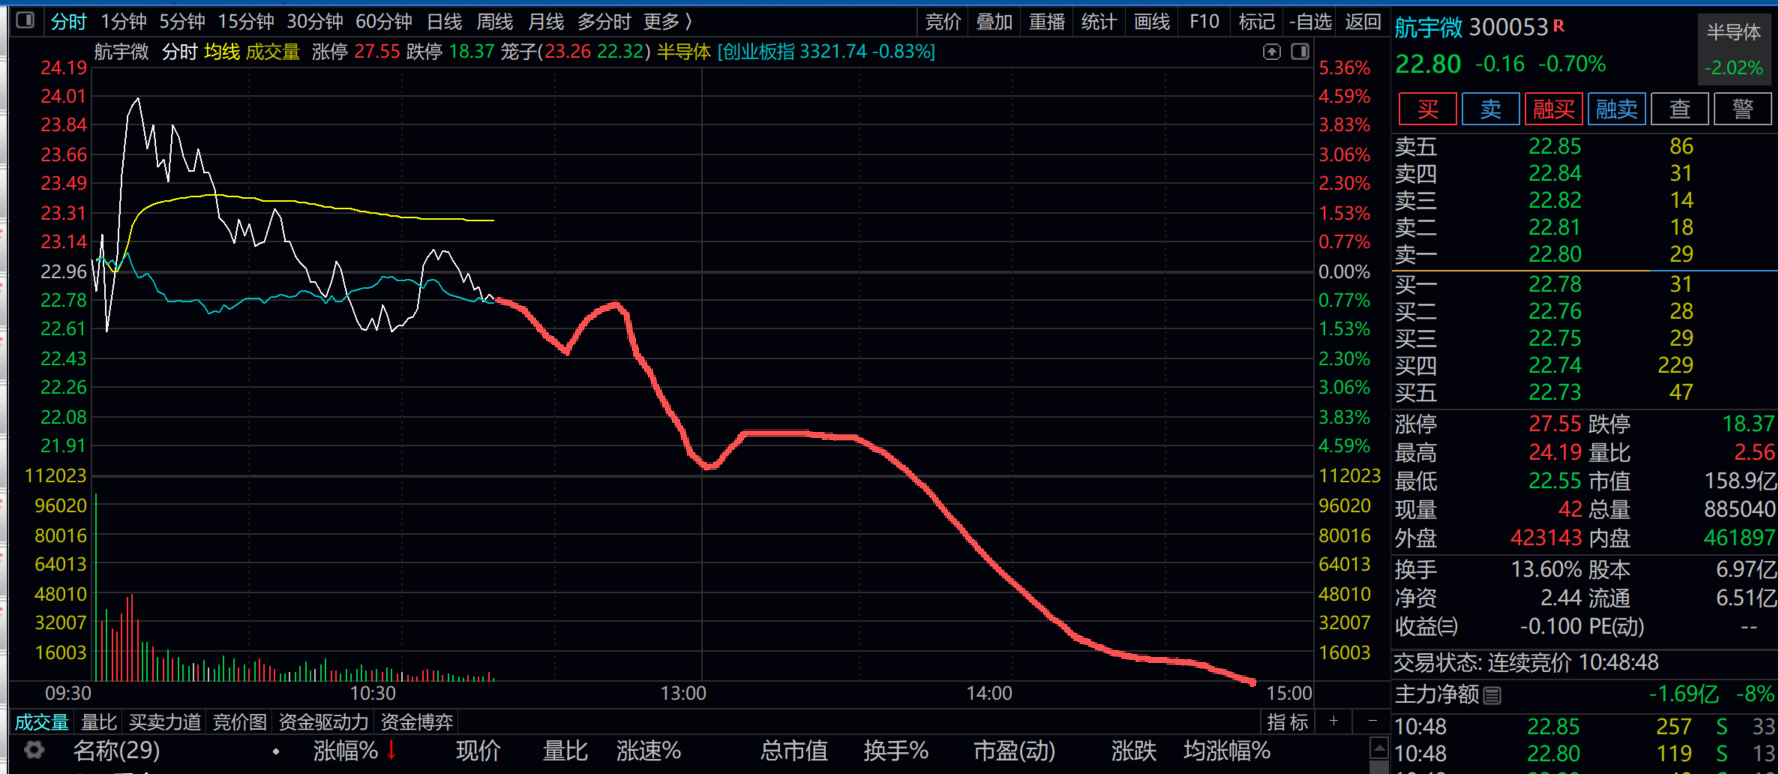Switch to the 日线 daily chart
This screenshot has height=774, width=1778.
(444, 21)
